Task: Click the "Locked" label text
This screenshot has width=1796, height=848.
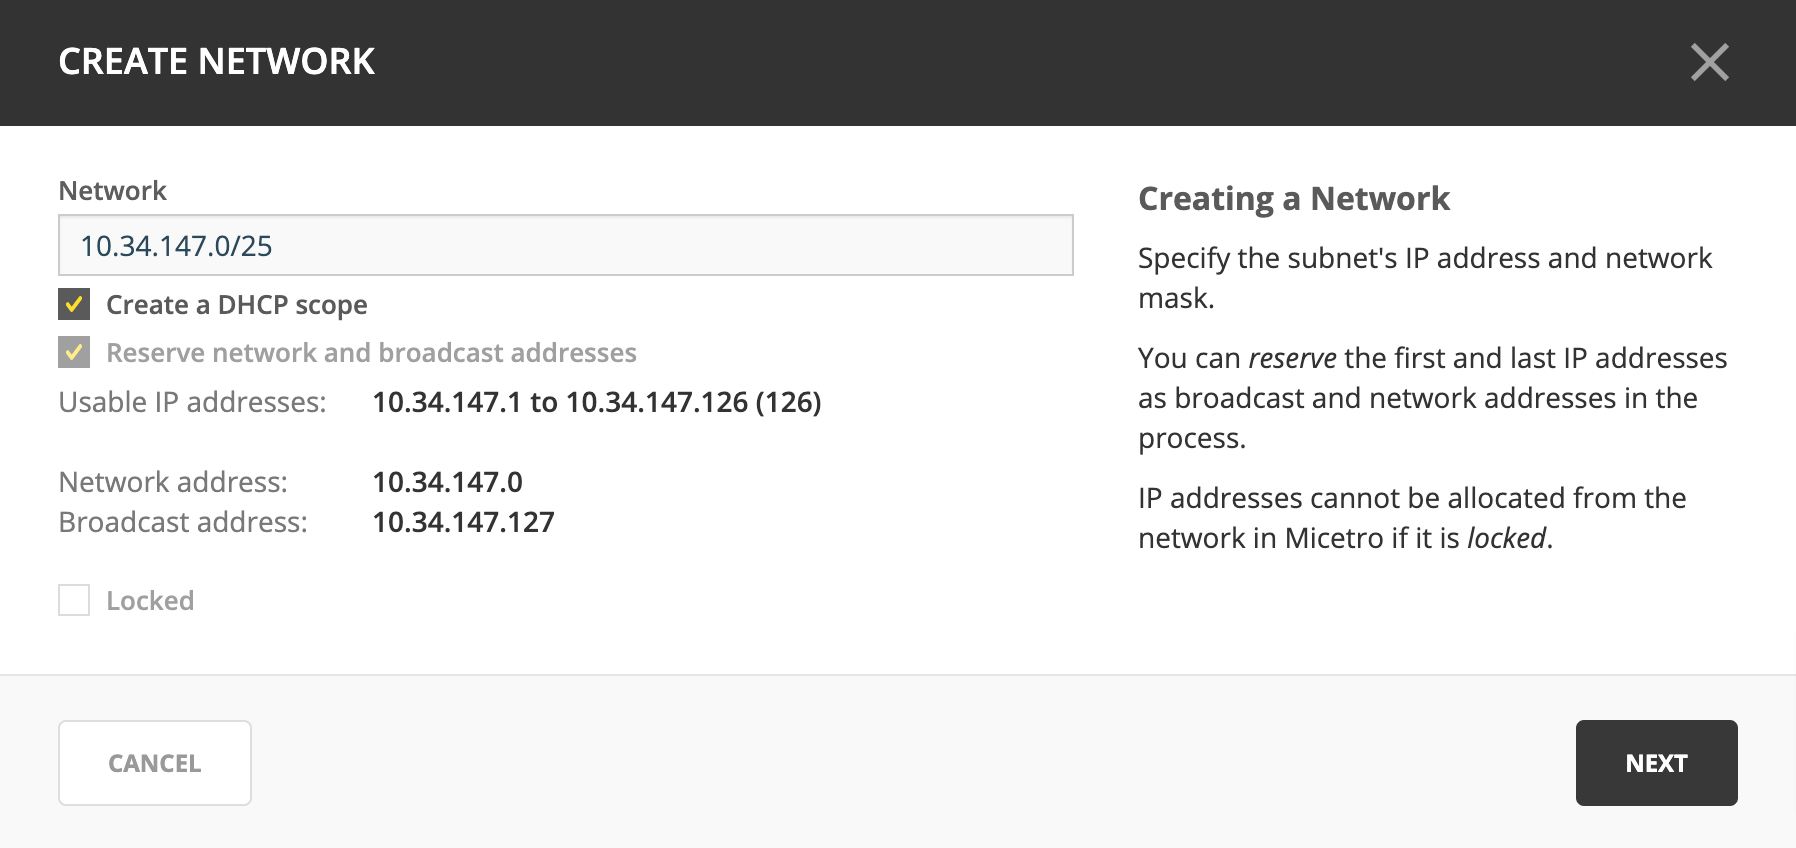Action: pyautogui.click(x=150, y=601)
